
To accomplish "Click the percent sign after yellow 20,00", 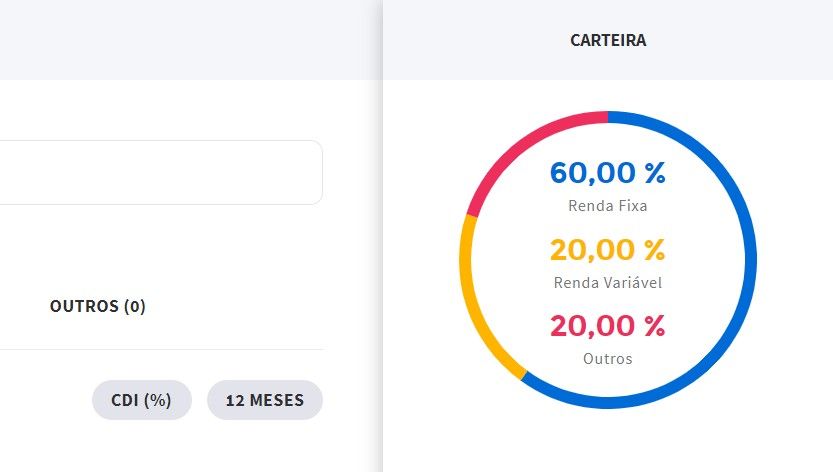I will [655, 249].
